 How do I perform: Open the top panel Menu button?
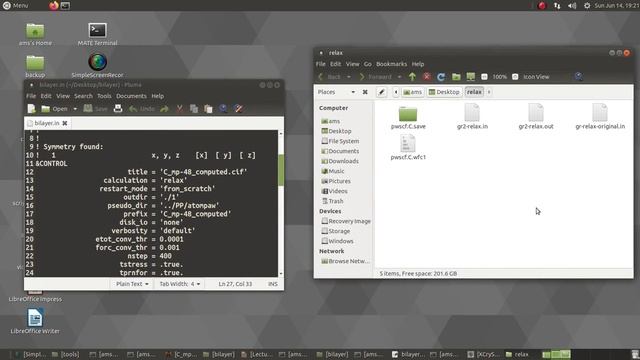(x=16, y=5)
